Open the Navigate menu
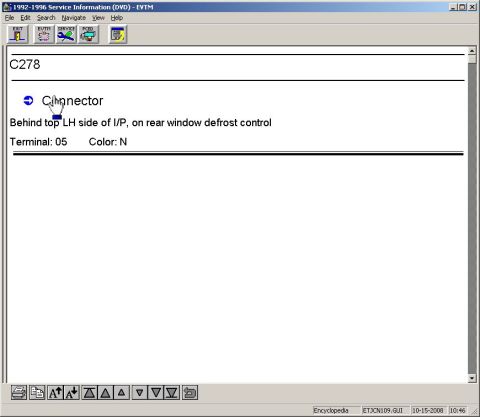 [73, 18]
